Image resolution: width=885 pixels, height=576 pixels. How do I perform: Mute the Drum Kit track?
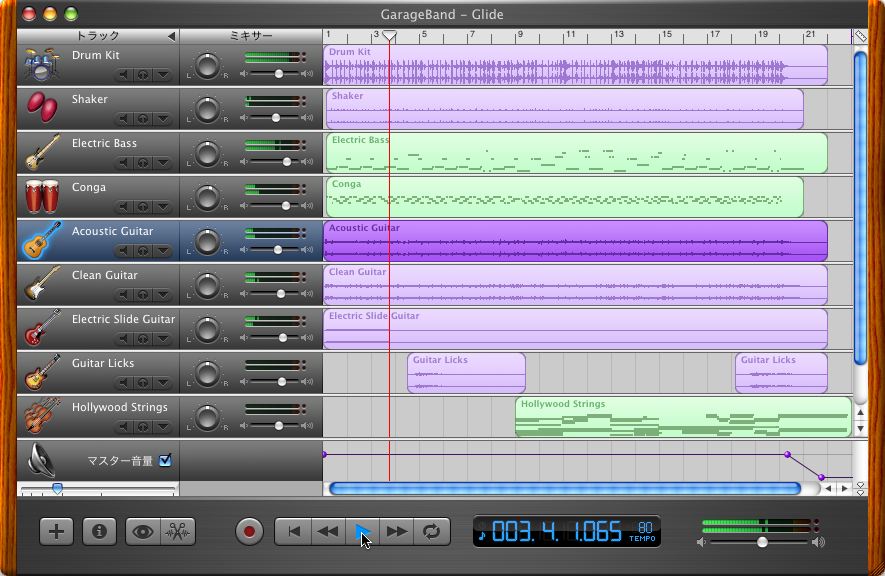[124, 74]
